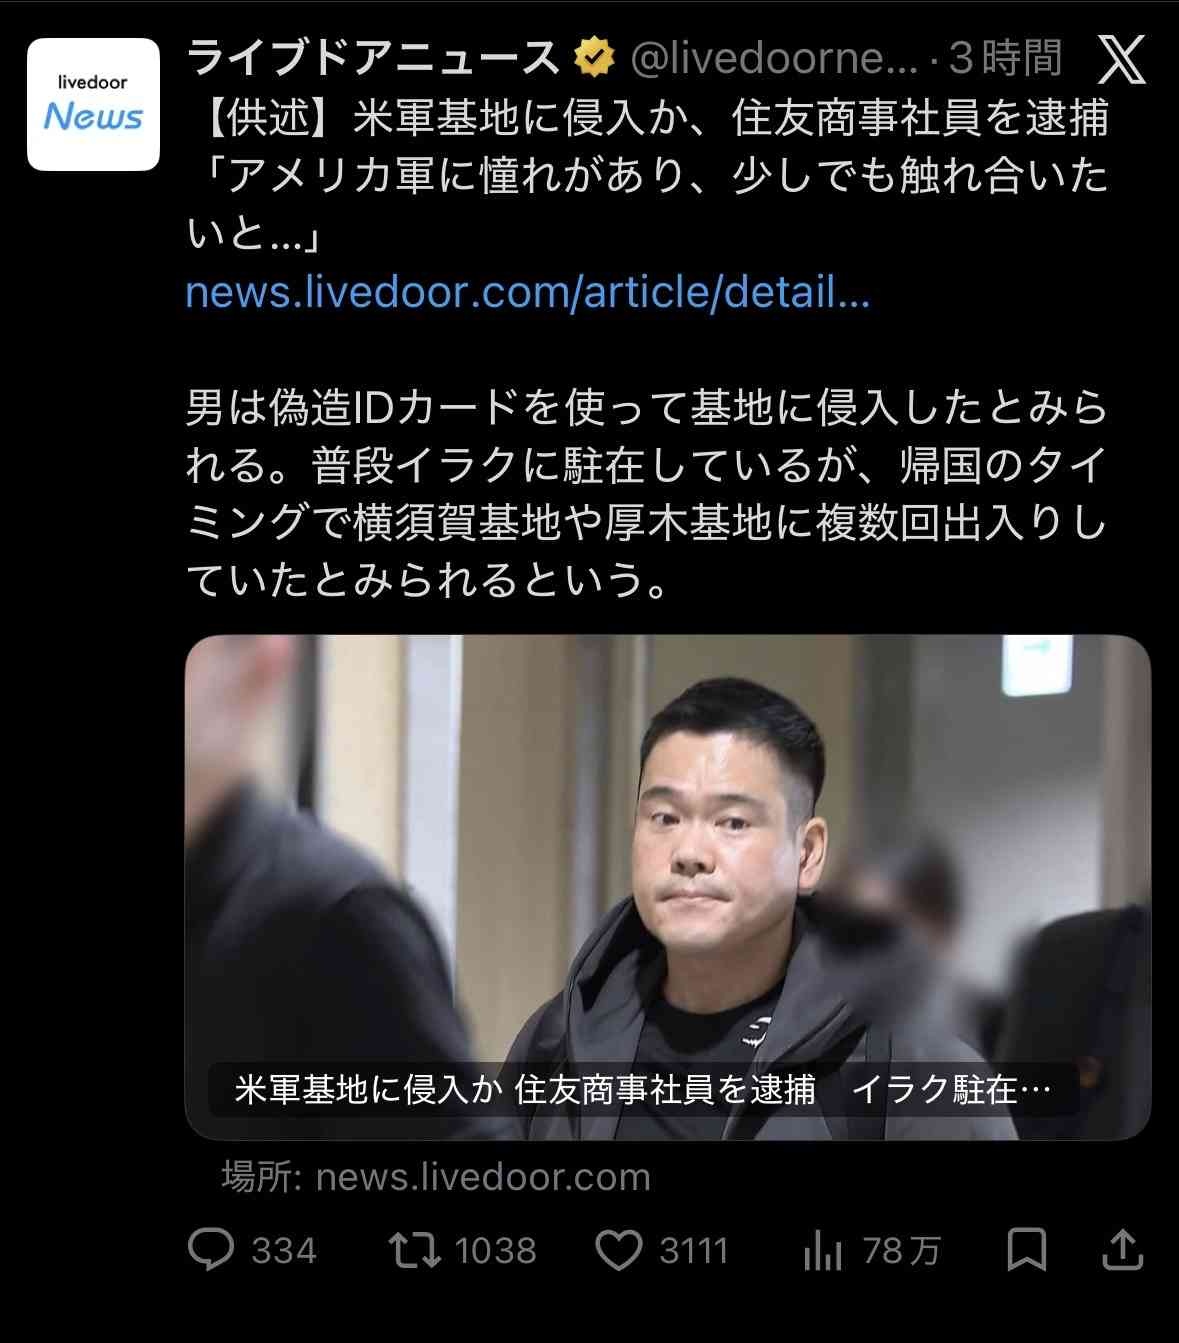Click the reply count 334
Screen dimensions: 1179x1343
(x=284, y=1251)
